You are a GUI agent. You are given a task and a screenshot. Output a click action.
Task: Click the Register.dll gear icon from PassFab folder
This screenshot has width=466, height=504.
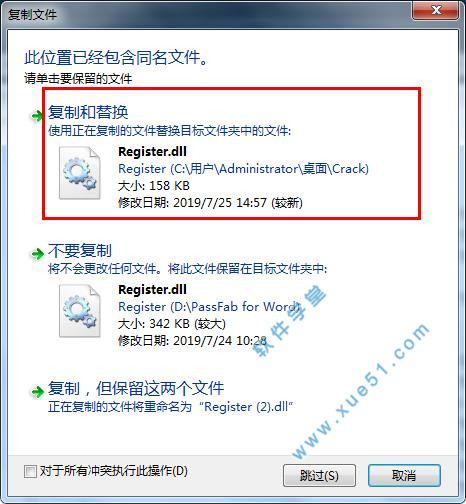[x=80, y=311]
